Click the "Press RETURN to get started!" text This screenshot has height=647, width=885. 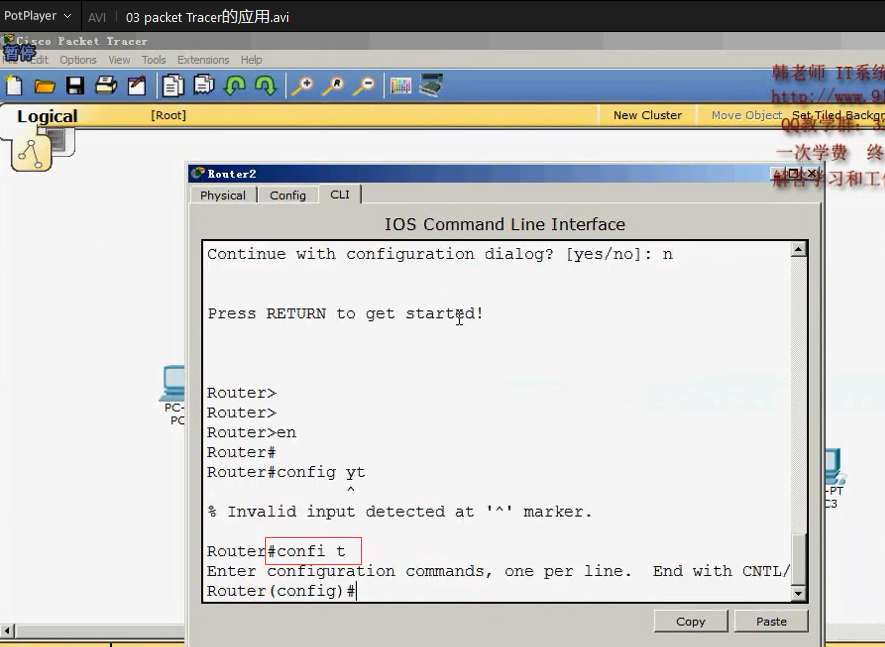coord(345,313)
